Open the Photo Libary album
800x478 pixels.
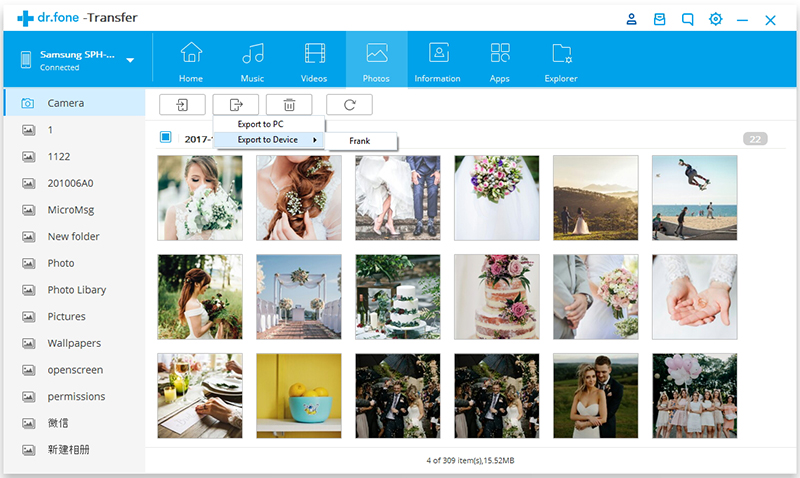pyautogui.click(x=74, y=290)
